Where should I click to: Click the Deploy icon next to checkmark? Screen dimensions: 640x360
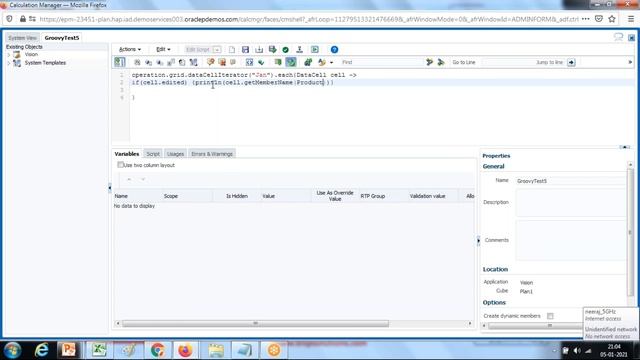[x=300, y=50]
